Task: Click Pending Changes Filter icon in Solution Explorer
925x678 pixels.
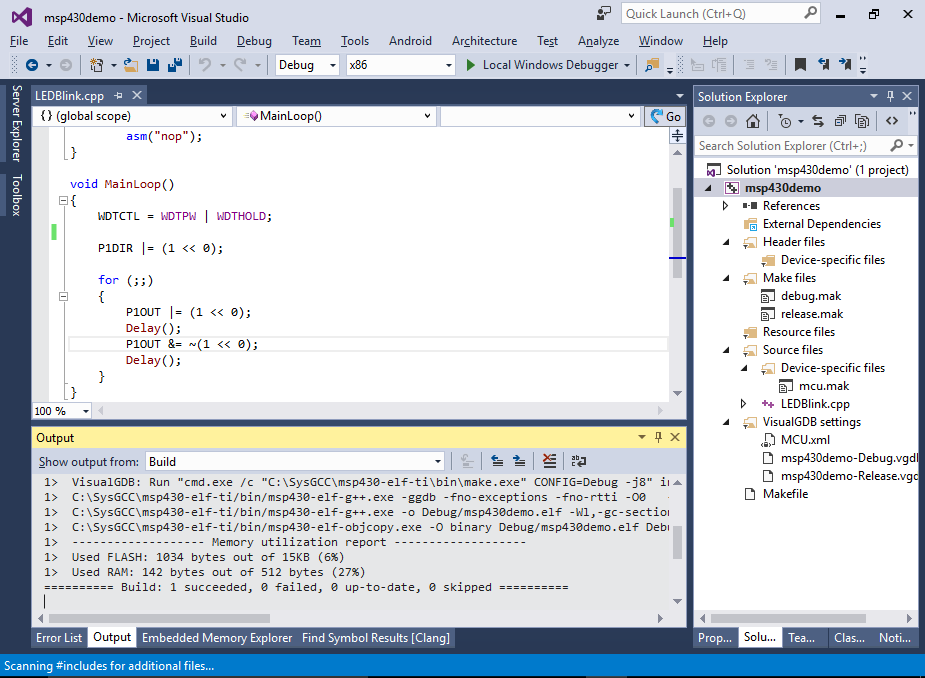Action: coord(785,122)
